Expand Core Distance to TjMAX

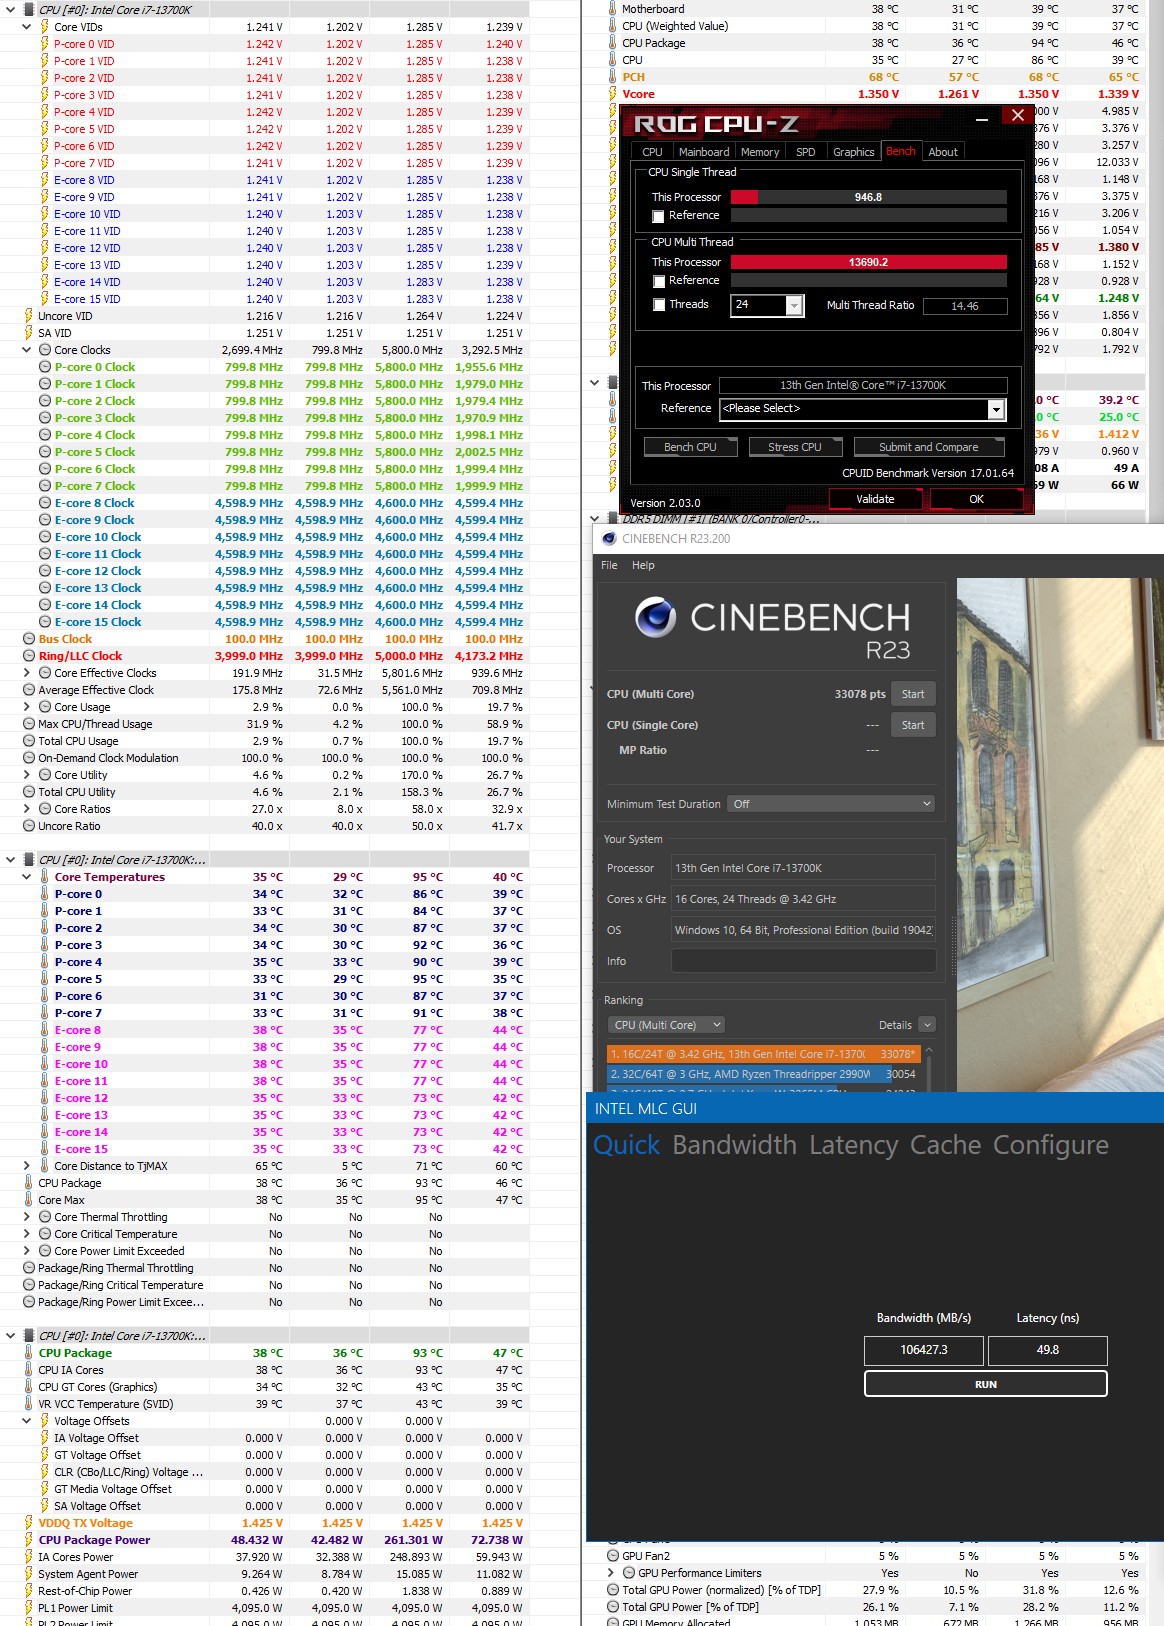tap(27, 1166)
